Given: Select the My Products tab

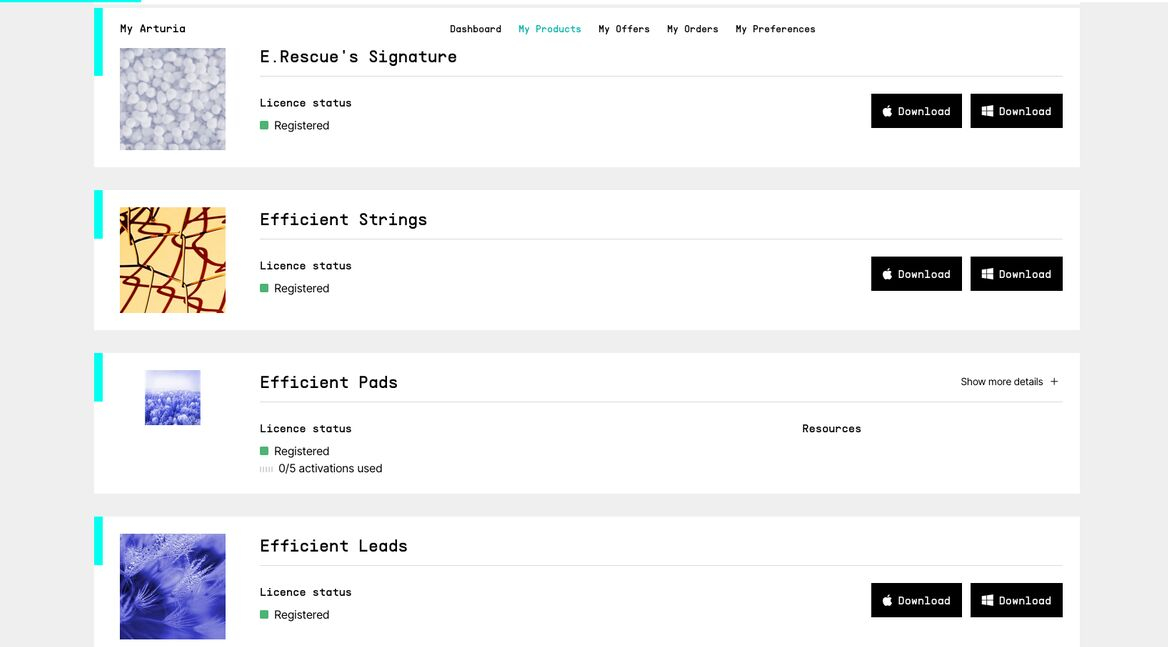Looking at the screenshot, I should coord(549,29).
